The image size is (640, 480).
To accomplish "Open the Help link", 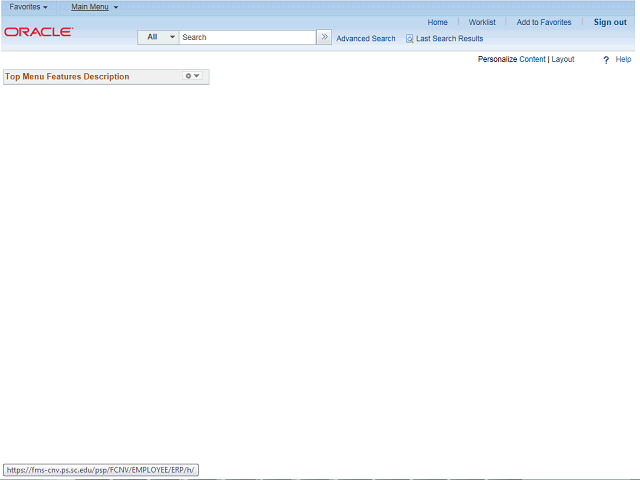I will coord(623,59).
